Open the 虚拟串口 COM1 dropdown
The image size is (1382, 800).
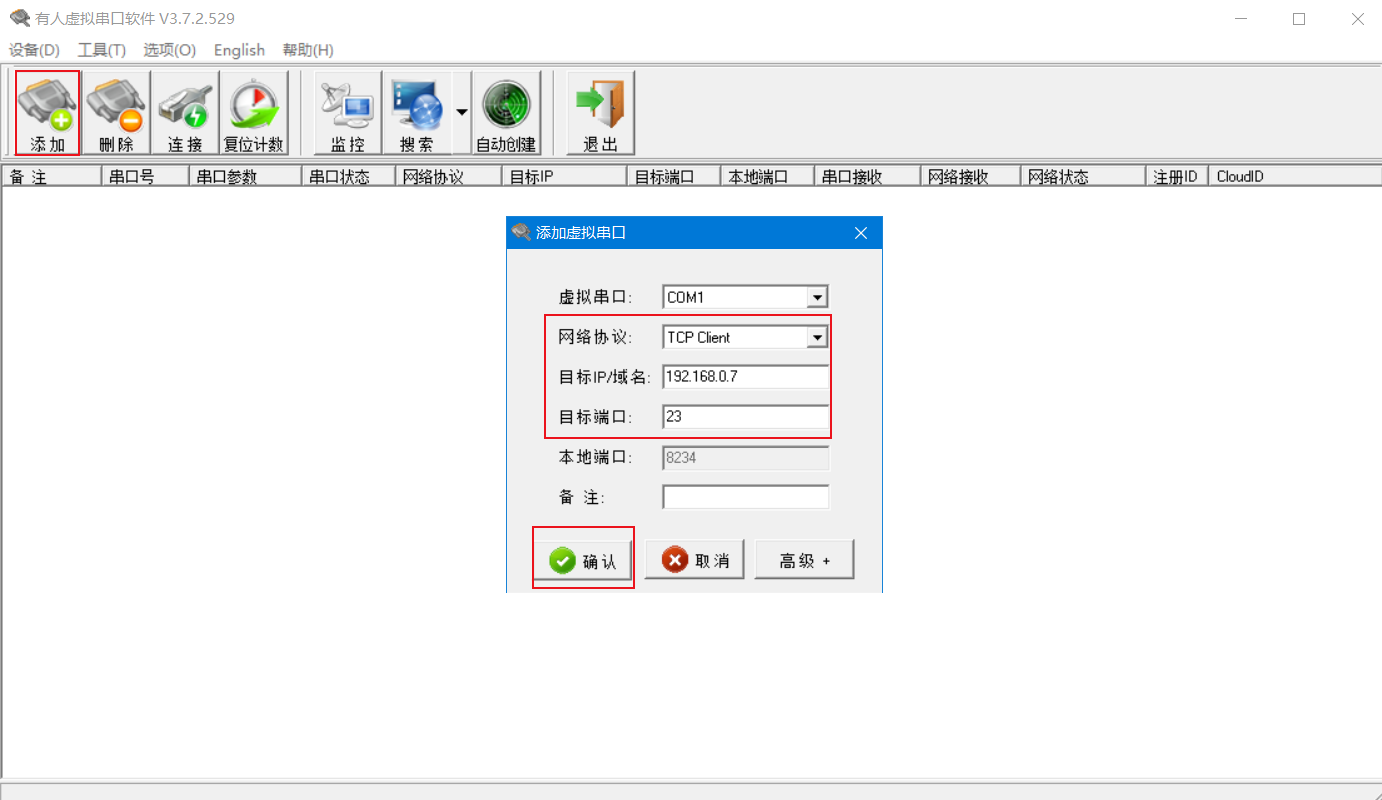click(817, 297)
